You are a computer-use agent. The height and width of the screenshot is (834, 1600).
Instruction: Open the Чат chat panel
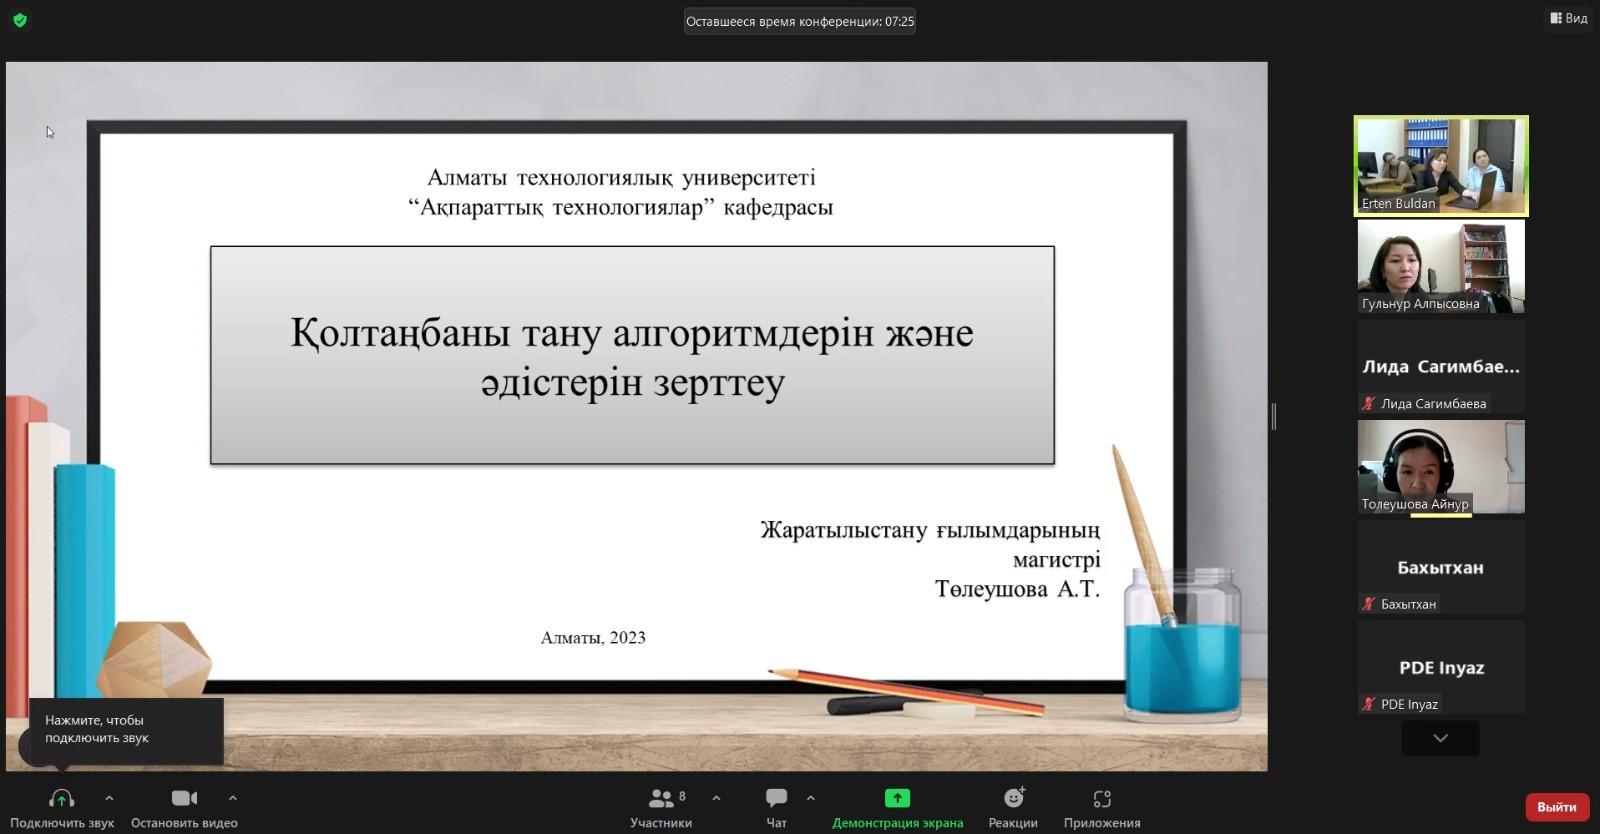tap(776, 808)
